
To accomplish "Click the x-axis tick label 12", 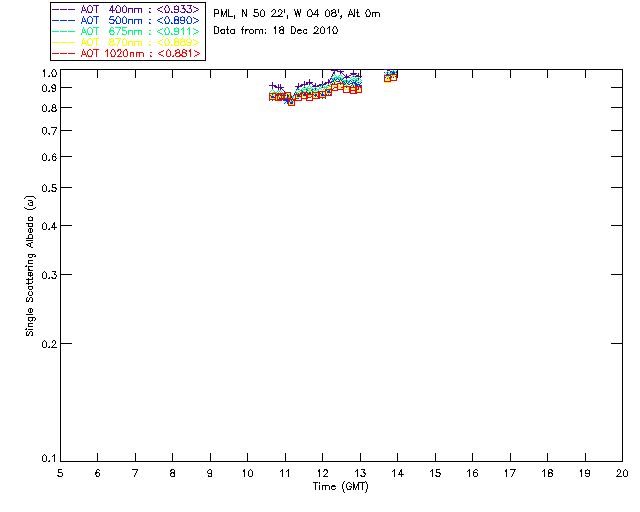I will coord(323,474).
